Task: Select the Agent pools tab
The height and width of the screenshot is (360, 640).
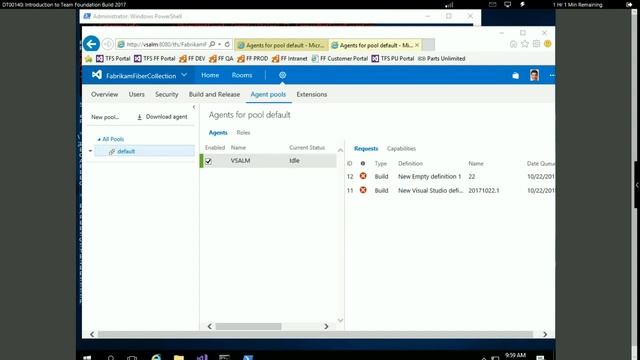Action: [x=268, y=94]
